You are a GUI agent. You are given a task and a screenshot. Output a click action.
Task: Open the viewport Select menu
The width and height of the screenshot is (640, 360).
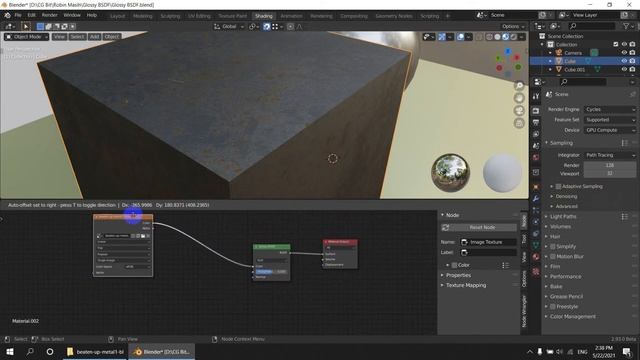77,37
